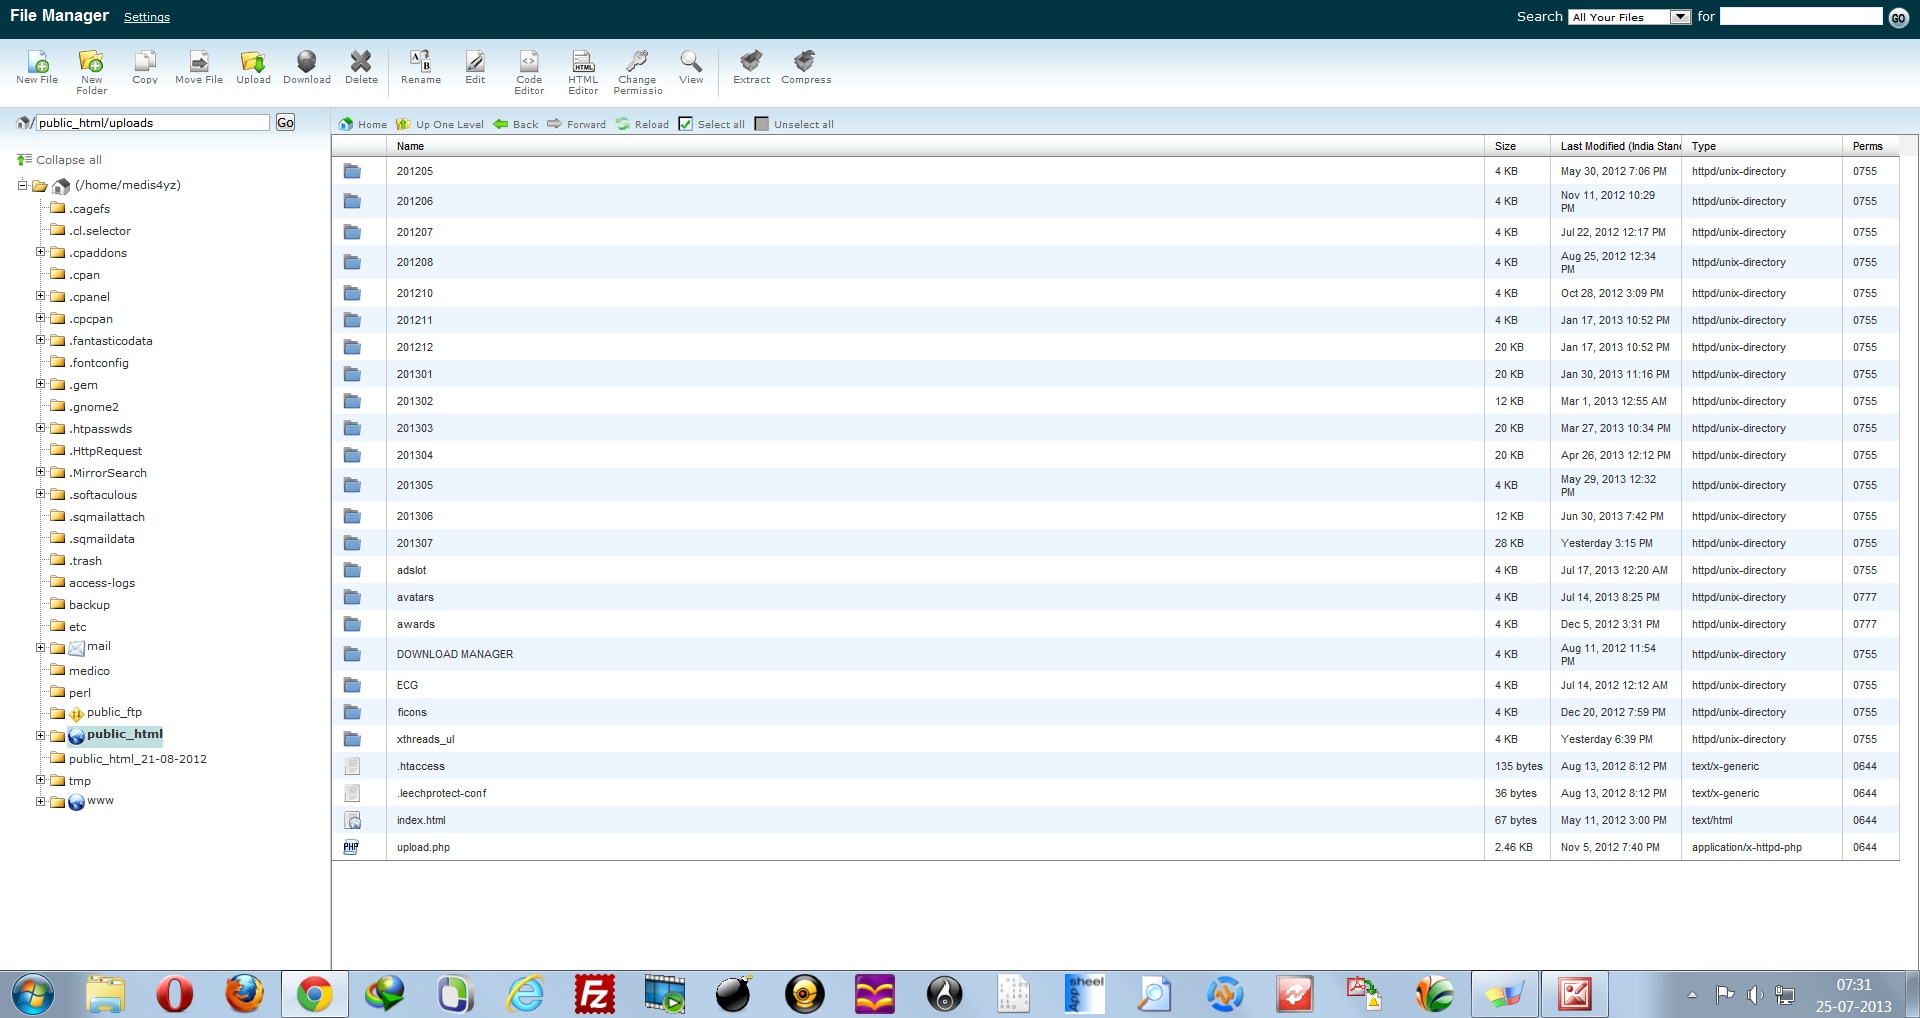The width and height of the screenshot is (1920, 1018).
Task: Click the Compress toolbar icon
Action: click(806, 63)
